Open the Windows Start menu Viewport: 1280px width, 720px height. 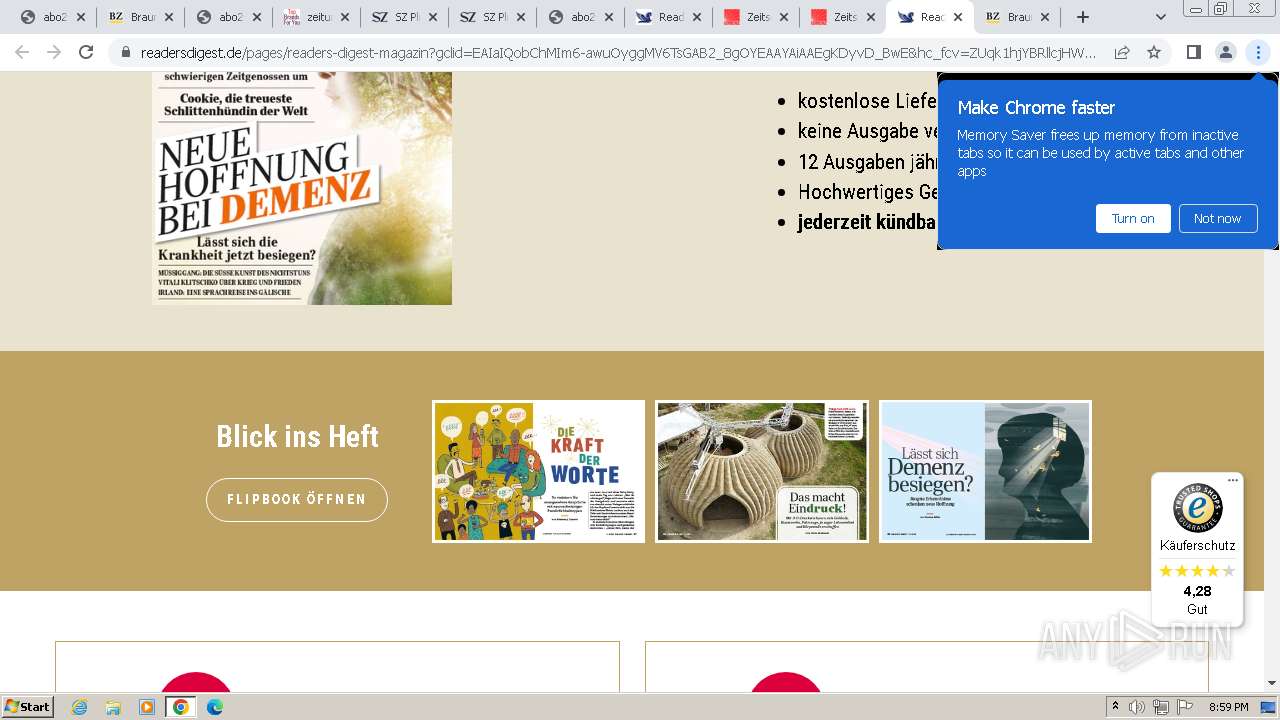(x=28, y=707)
